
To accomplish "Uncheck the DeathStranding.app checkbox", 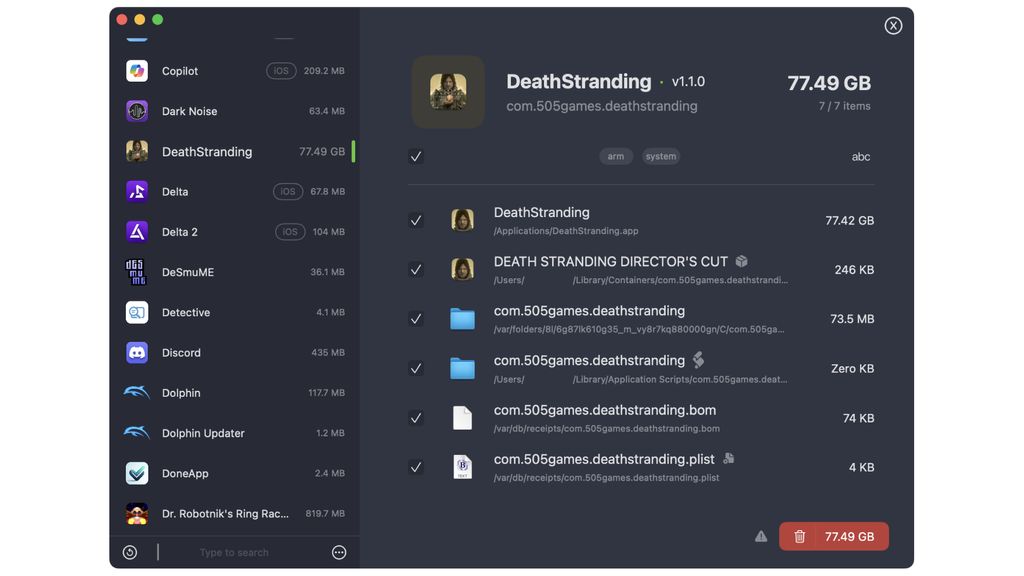I will pos(416,221).
